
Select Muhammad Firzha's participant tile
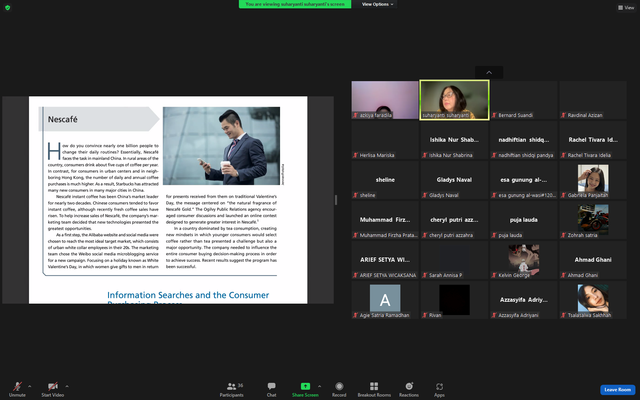[x=385, y=220]
